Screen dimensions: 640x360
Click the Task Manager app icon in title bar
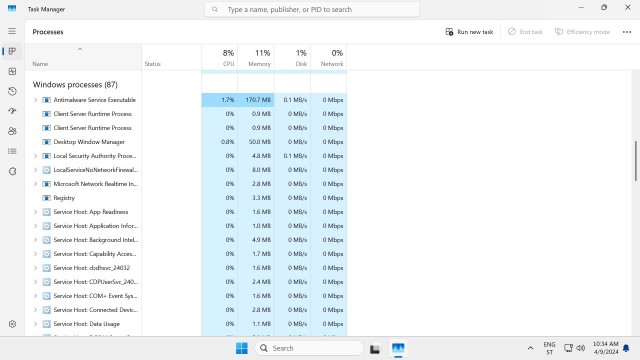(x=12, y=9)
